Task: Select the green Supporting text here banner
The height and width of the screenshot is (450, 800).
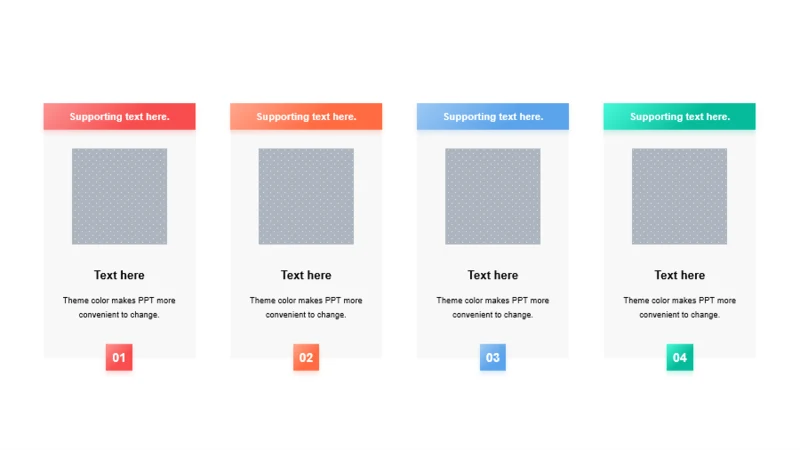Action: pos(680,116)
